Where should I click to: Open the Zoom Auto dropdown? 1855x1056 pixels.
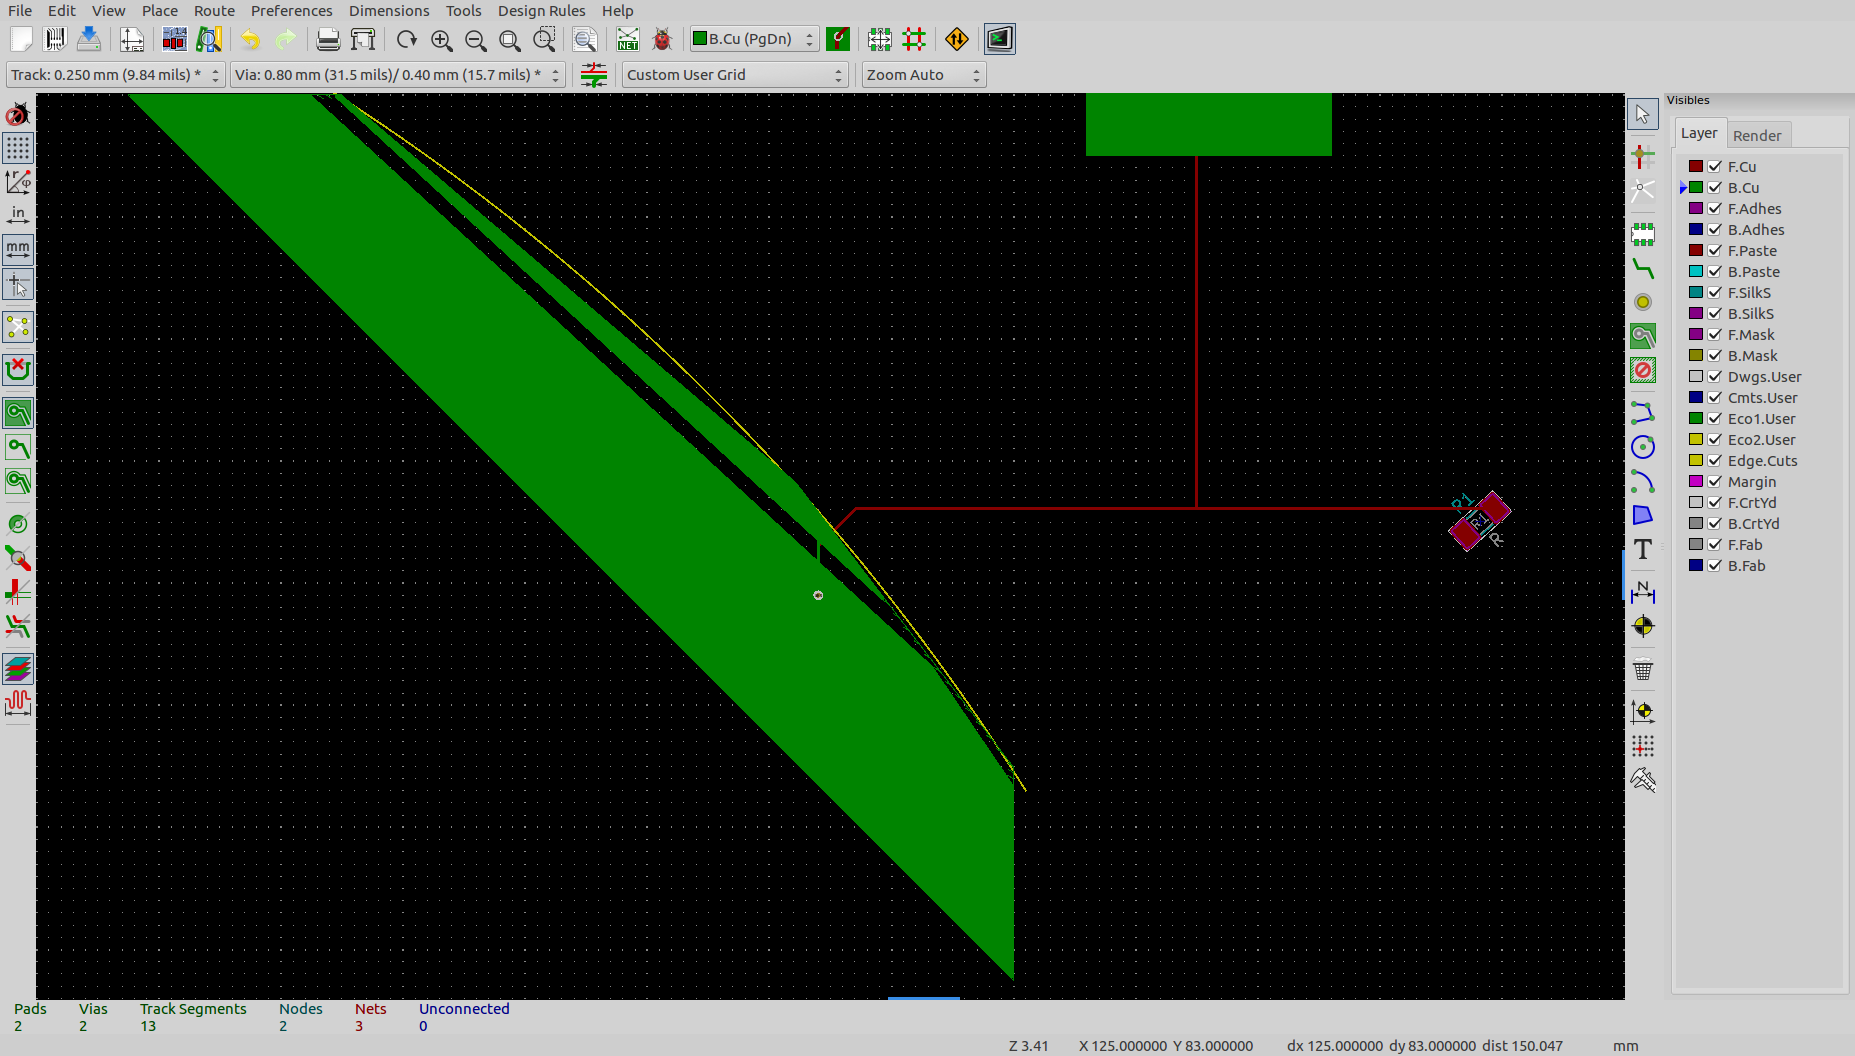pos(923,75)
